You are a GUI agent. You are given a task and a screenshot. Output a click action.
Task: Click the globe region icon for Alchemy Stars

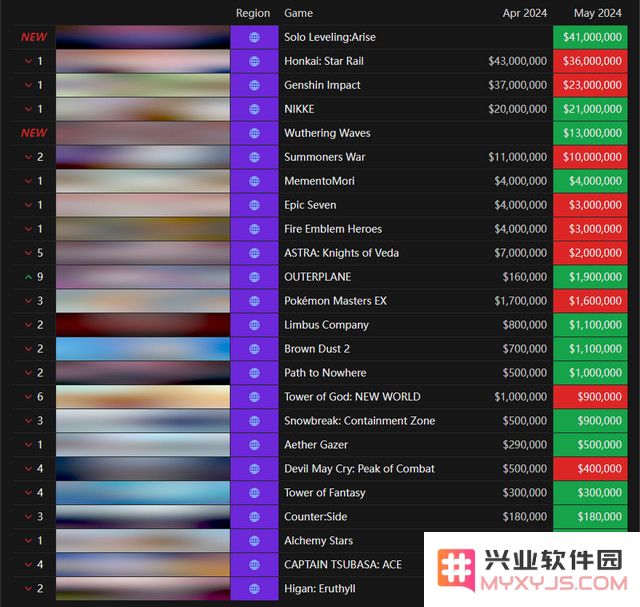pos(254,541)
